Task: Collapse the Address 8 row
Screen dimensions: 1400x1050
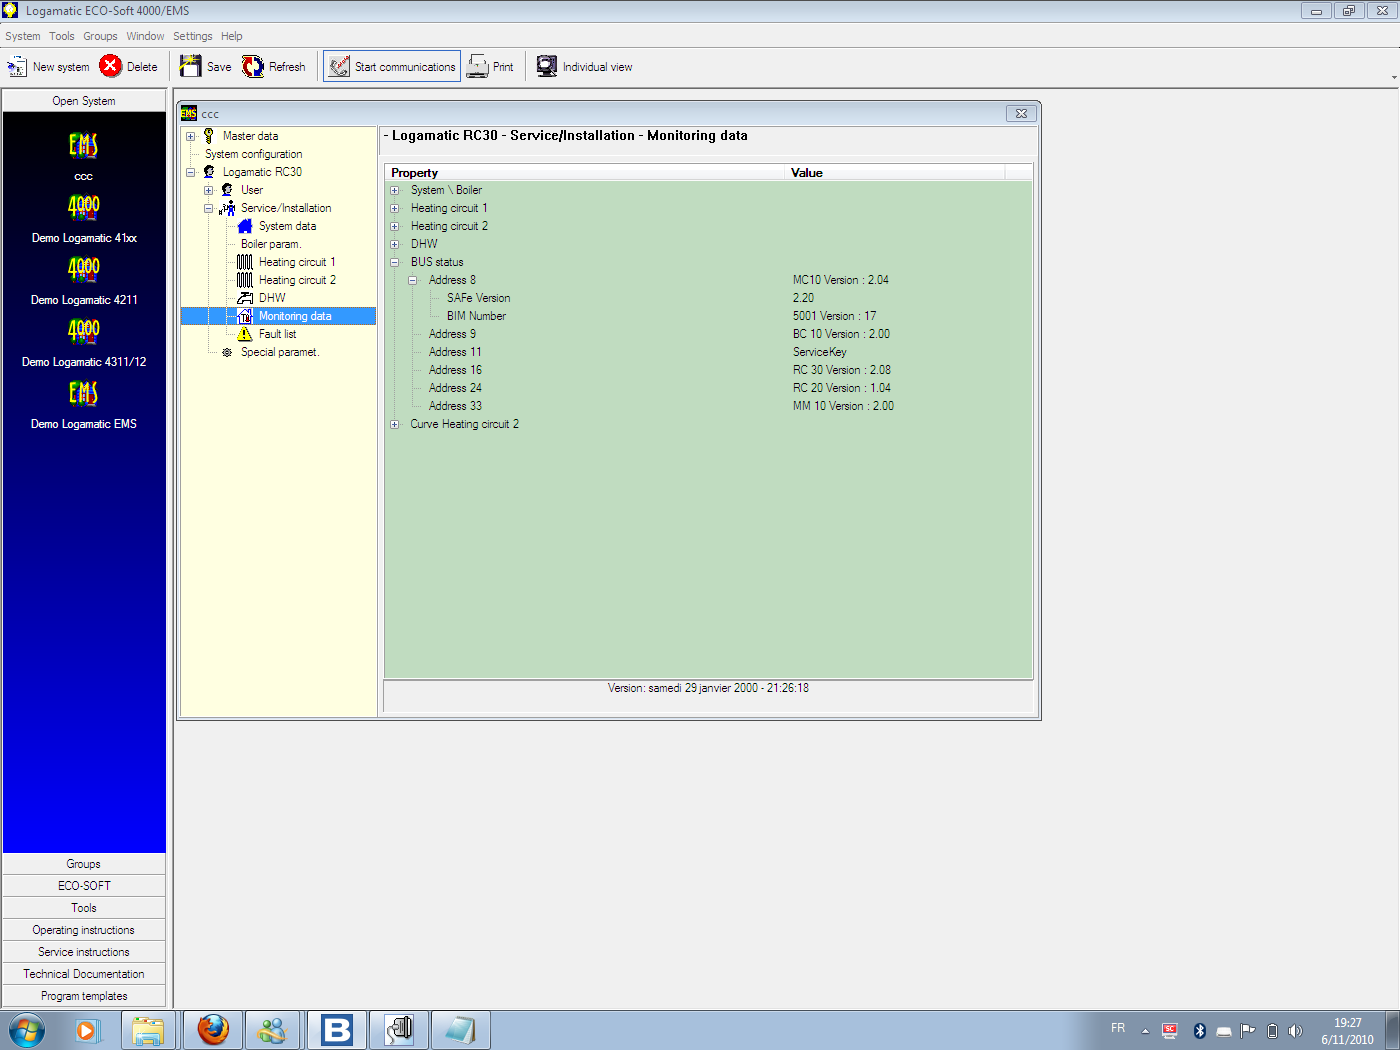Action: coord(413,280)
